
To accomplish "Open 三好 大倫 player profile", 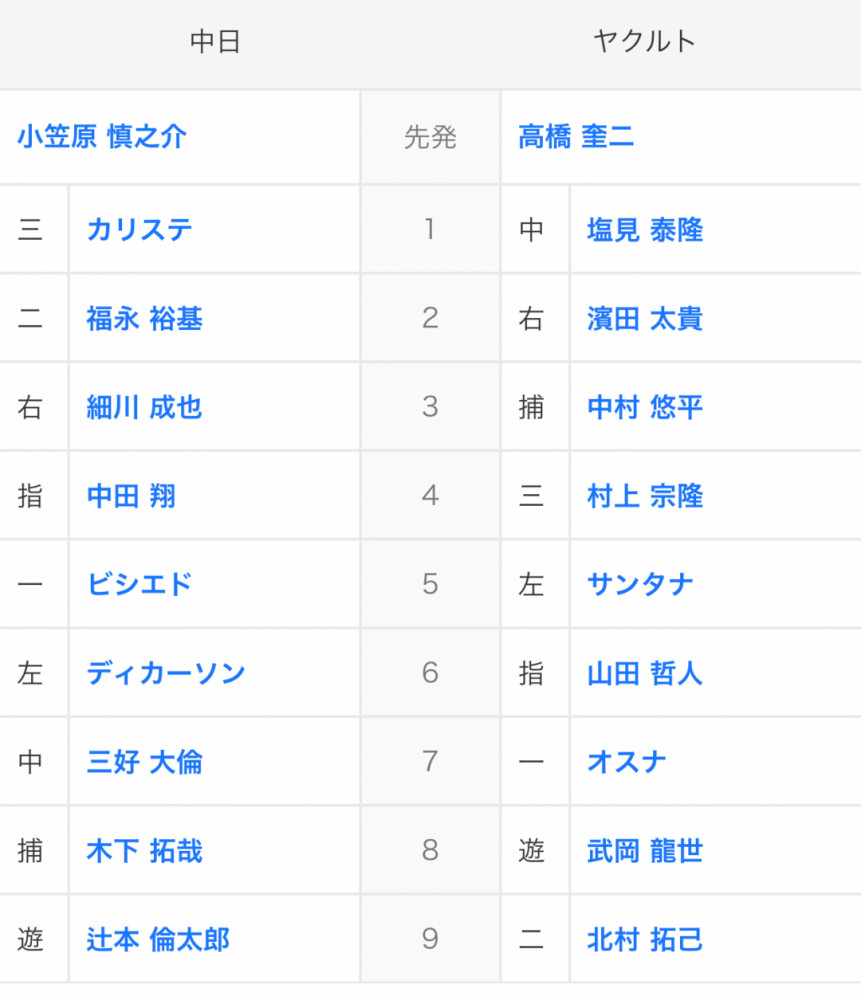I will pos(145,761).
